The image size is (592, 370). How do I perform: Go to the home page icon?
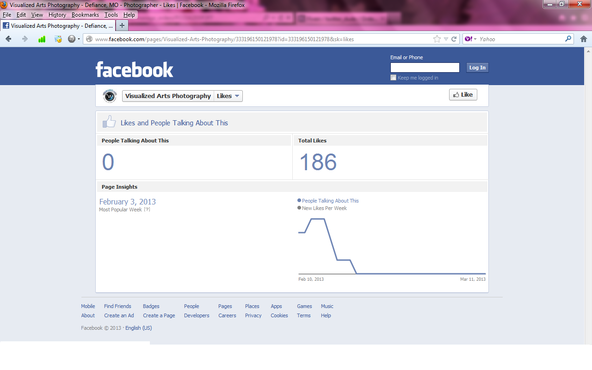pos(583,39)
